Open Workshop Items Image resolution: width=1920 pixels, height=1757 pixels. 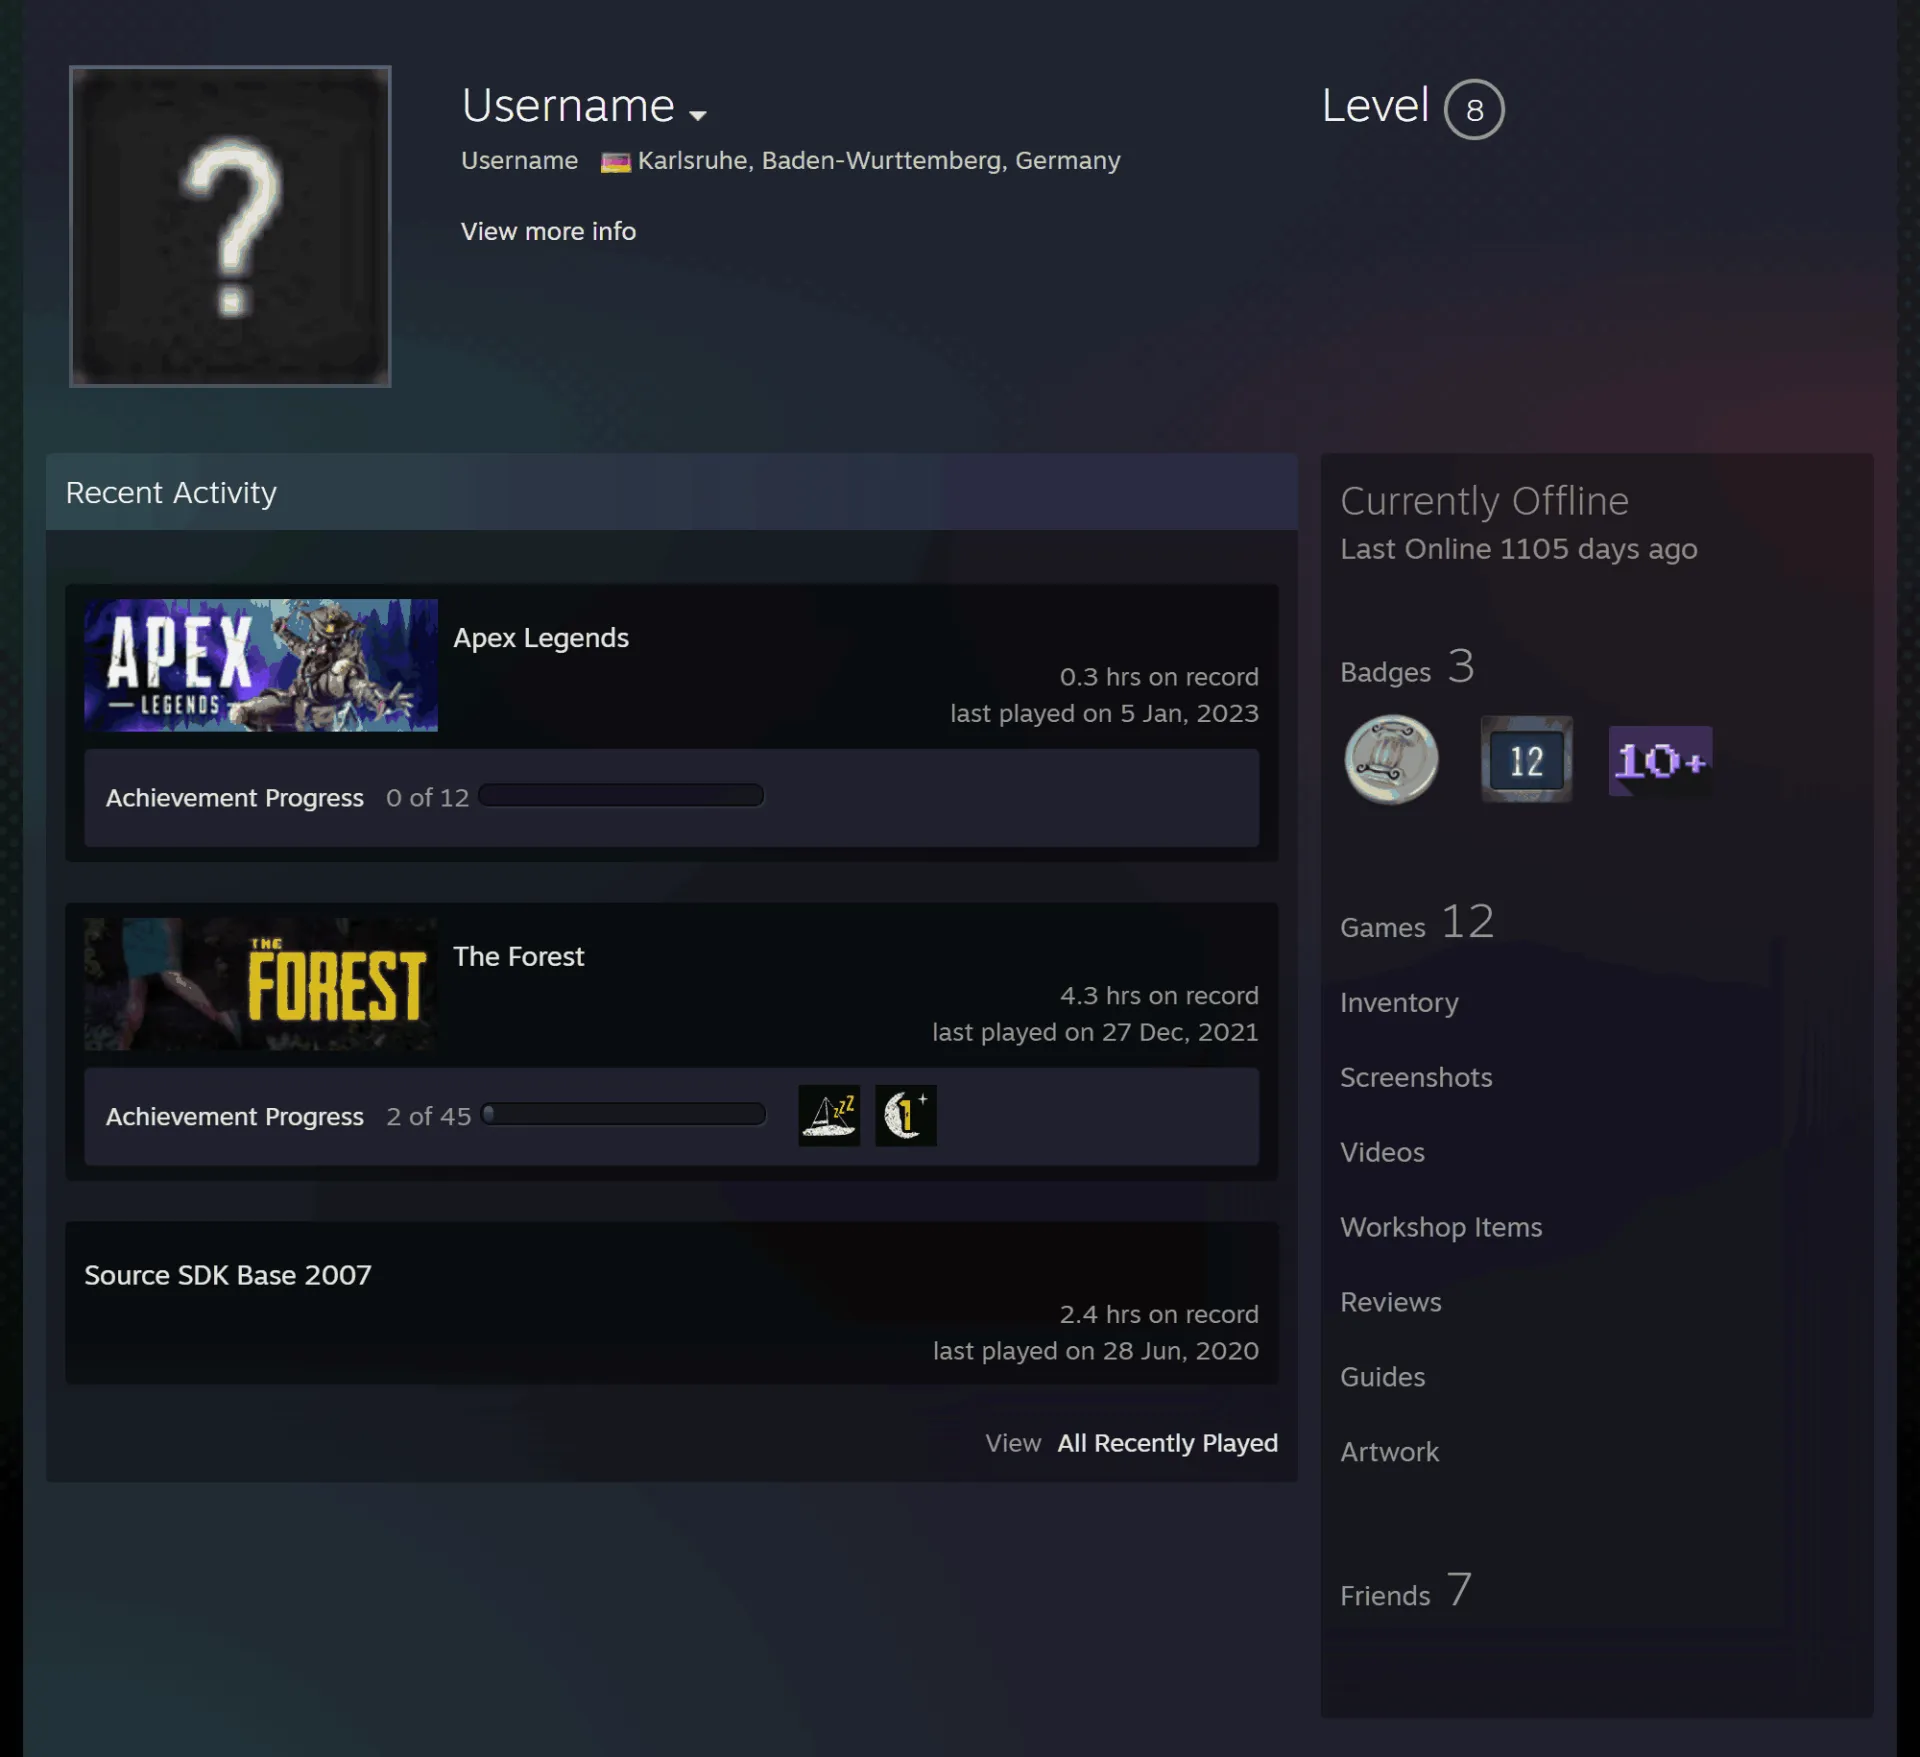pyautogui.click(x=1441, y=1227)
